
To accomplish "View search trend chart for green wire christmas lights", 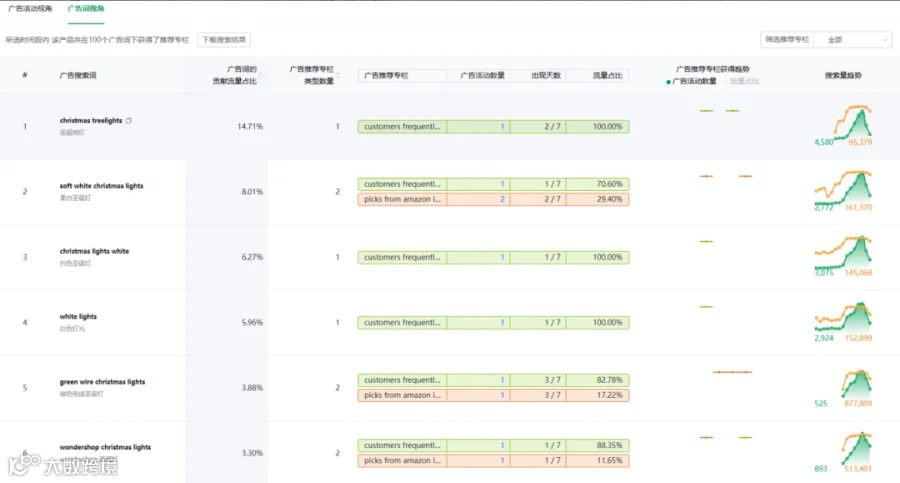I will click(843, 388).
